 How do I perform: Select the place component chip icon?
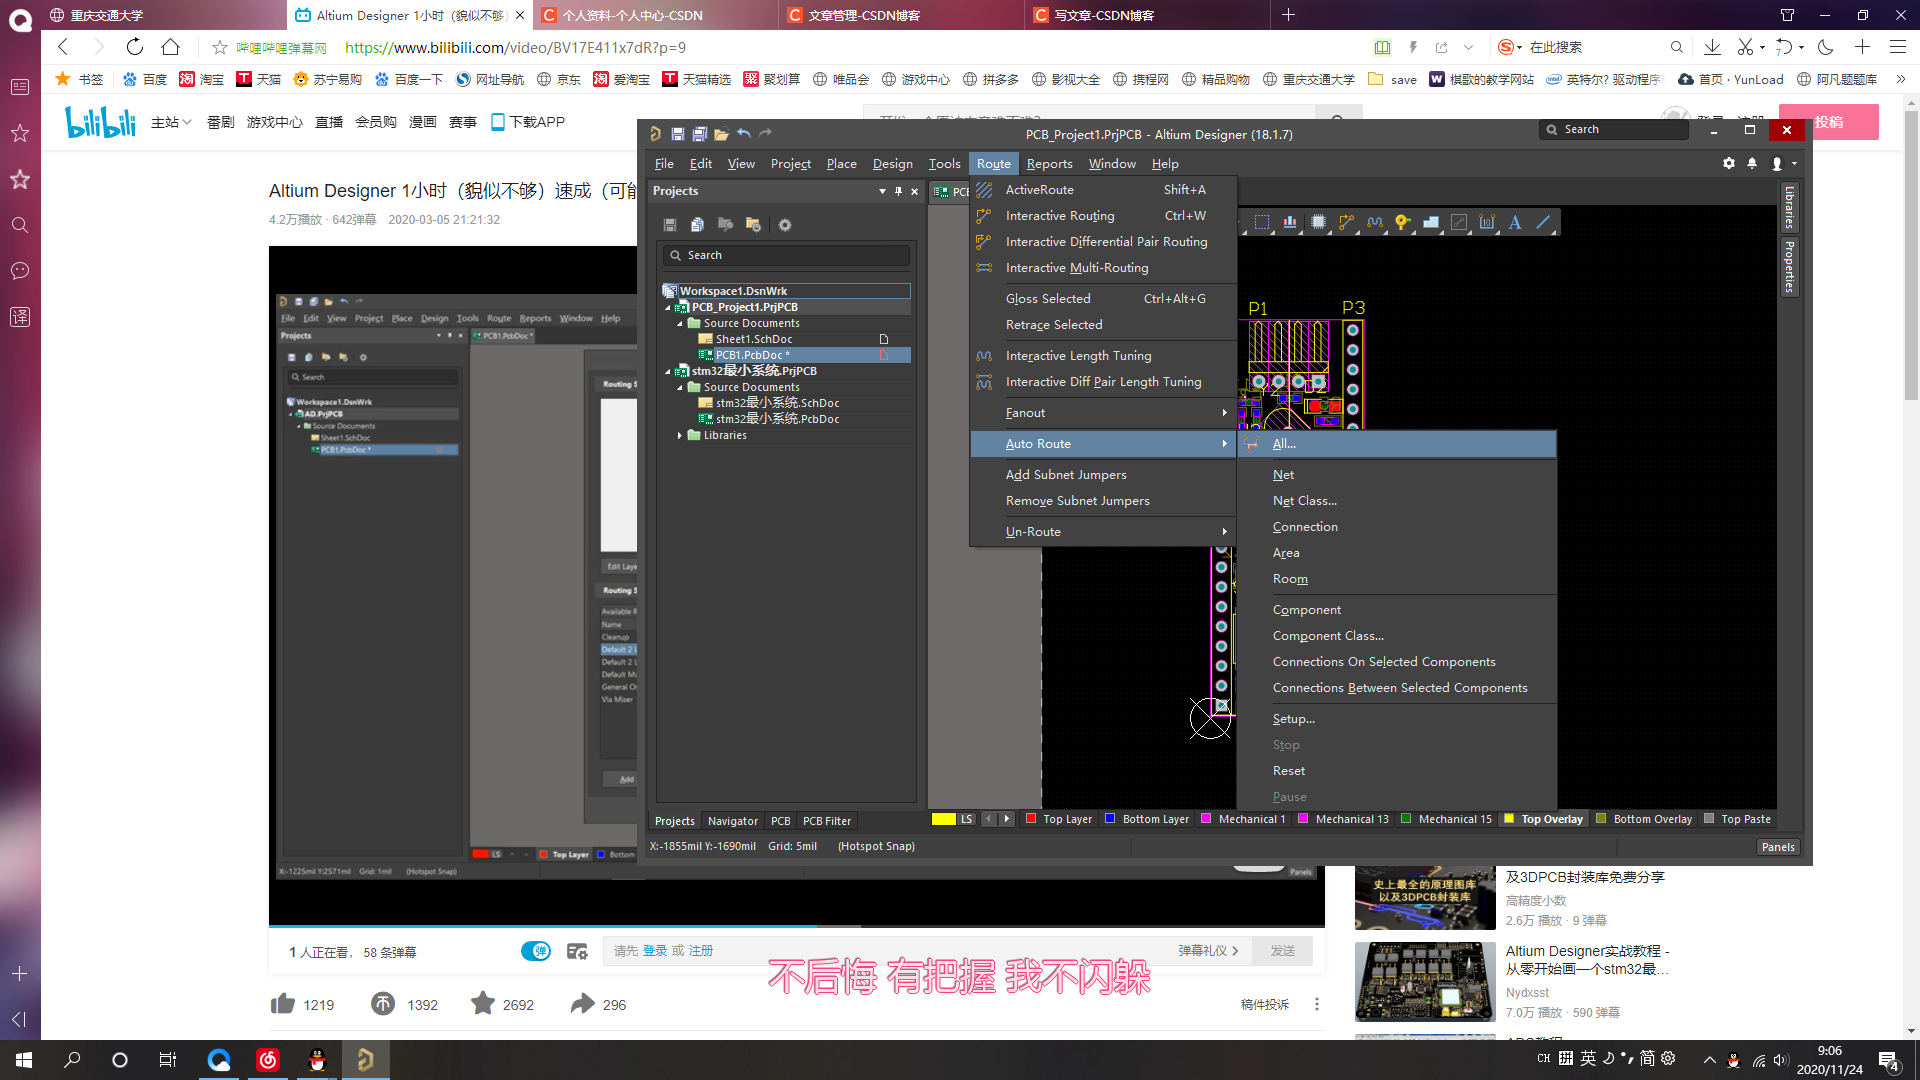pyautogui.click(x=1318, y=223)
